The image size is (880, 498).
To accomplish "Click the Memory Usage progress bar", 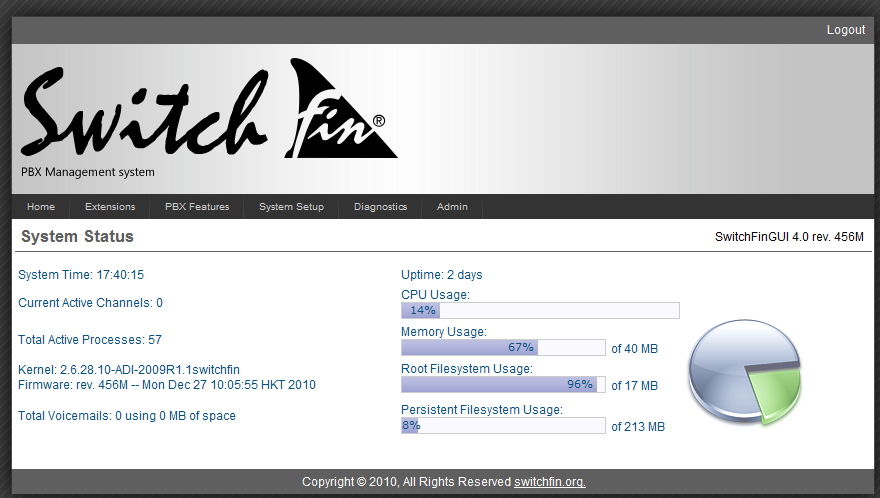I will pyautogui.click(x=503, y=348).
